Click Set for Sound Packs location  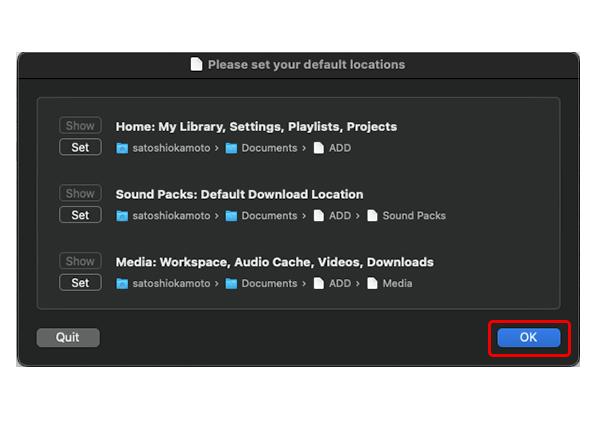tap(80, 215)
